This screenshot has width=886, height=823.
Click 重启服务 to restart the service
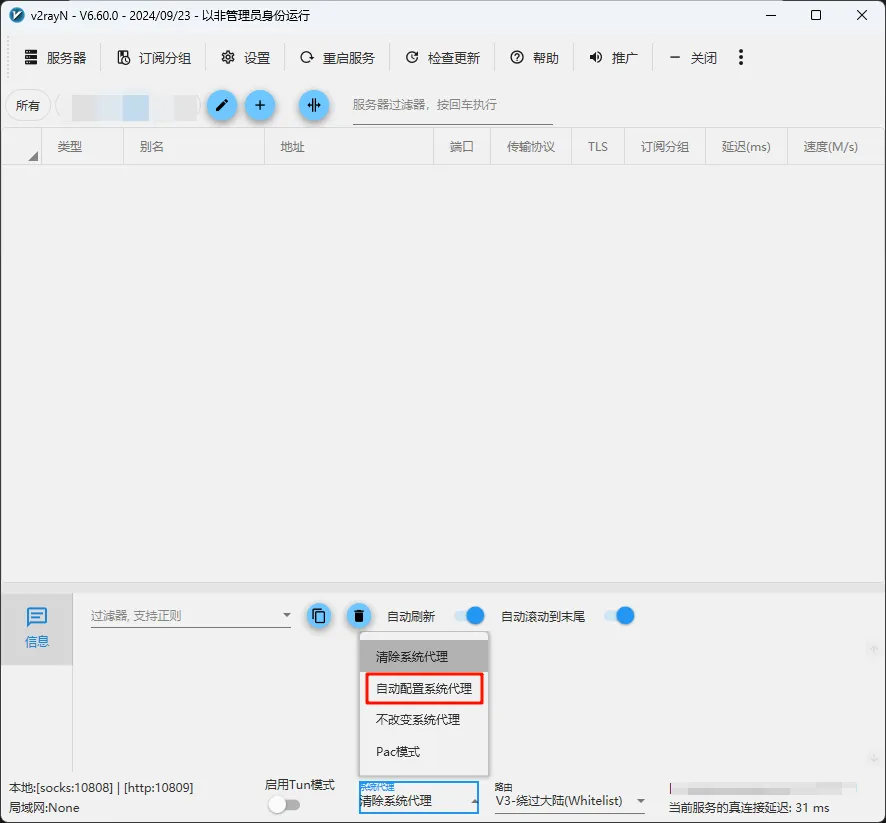(x=337, y=58)
